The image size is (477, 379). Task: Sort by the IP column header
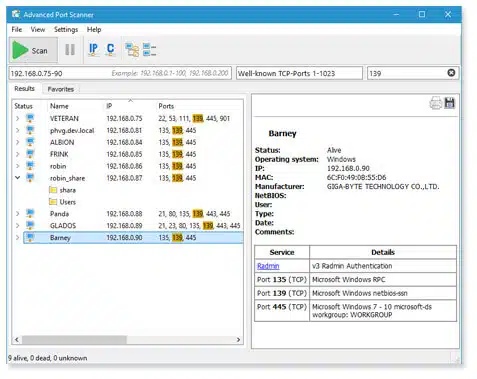coord(109,106)
